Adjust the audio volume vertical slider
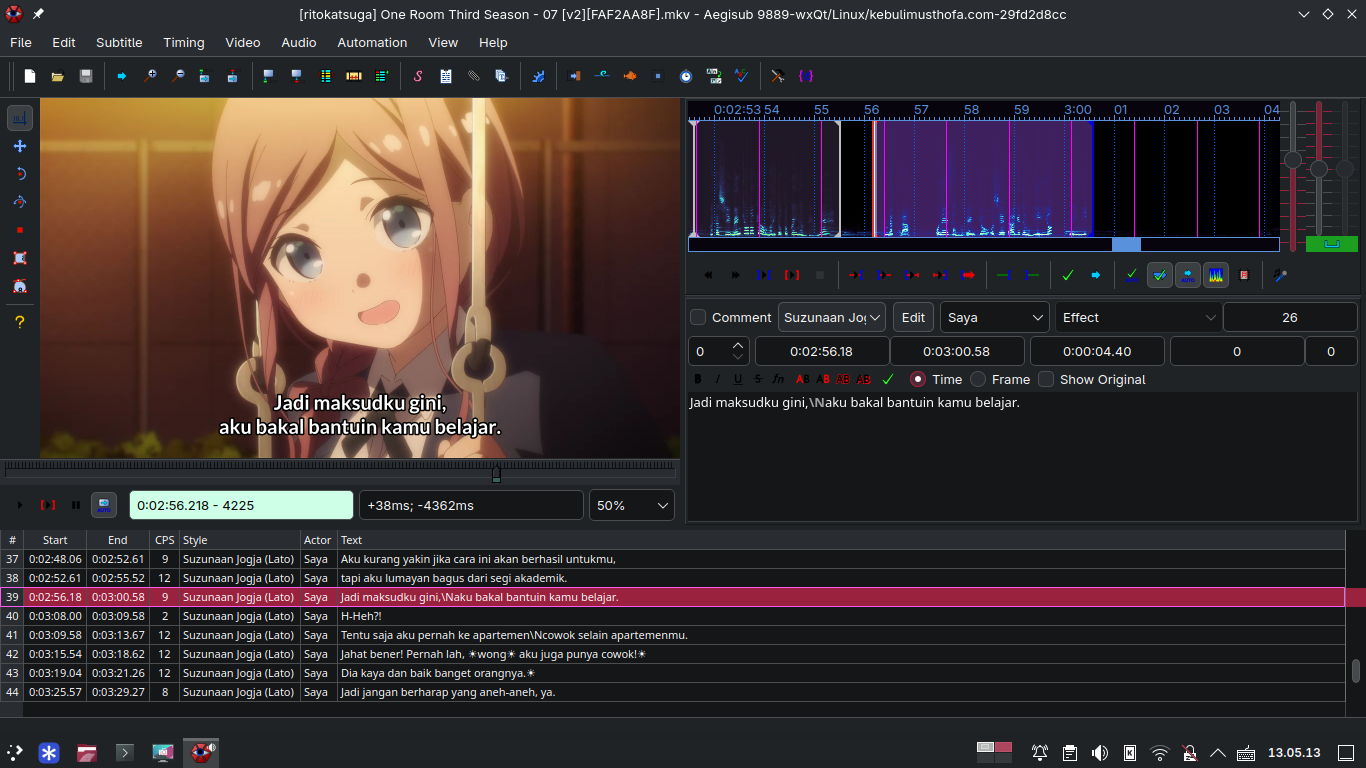Image resolution: width=1366 pixels, height=768 pixels. [x=1345, y=168]
